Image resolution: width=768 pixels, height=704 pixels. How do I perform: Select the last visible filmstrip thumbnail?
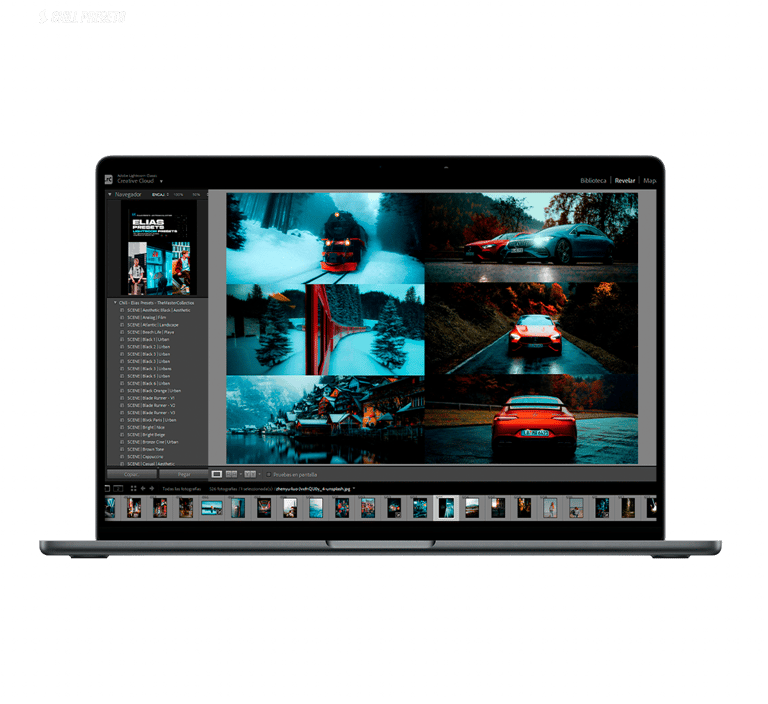pyautogui.click(x=651, y=509)
